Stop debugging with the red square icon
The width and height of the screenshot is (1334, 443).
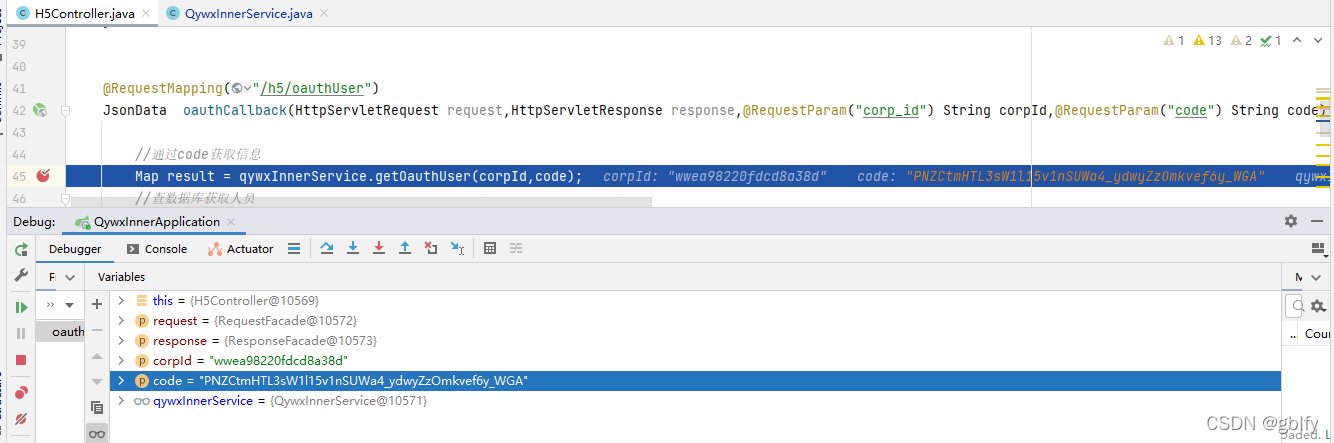tap(21, 359)
